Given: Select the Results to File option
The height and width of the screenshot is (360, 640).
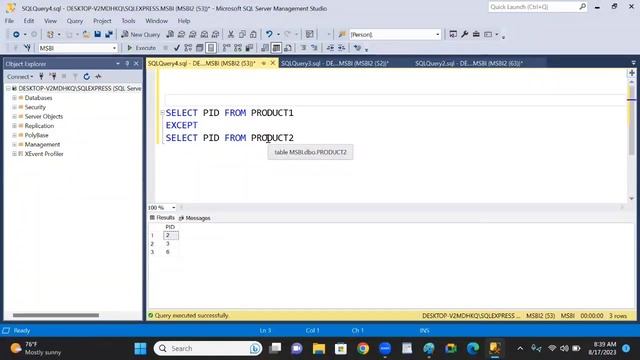Looking at the screenshot, I should click(x=288, y=48).
